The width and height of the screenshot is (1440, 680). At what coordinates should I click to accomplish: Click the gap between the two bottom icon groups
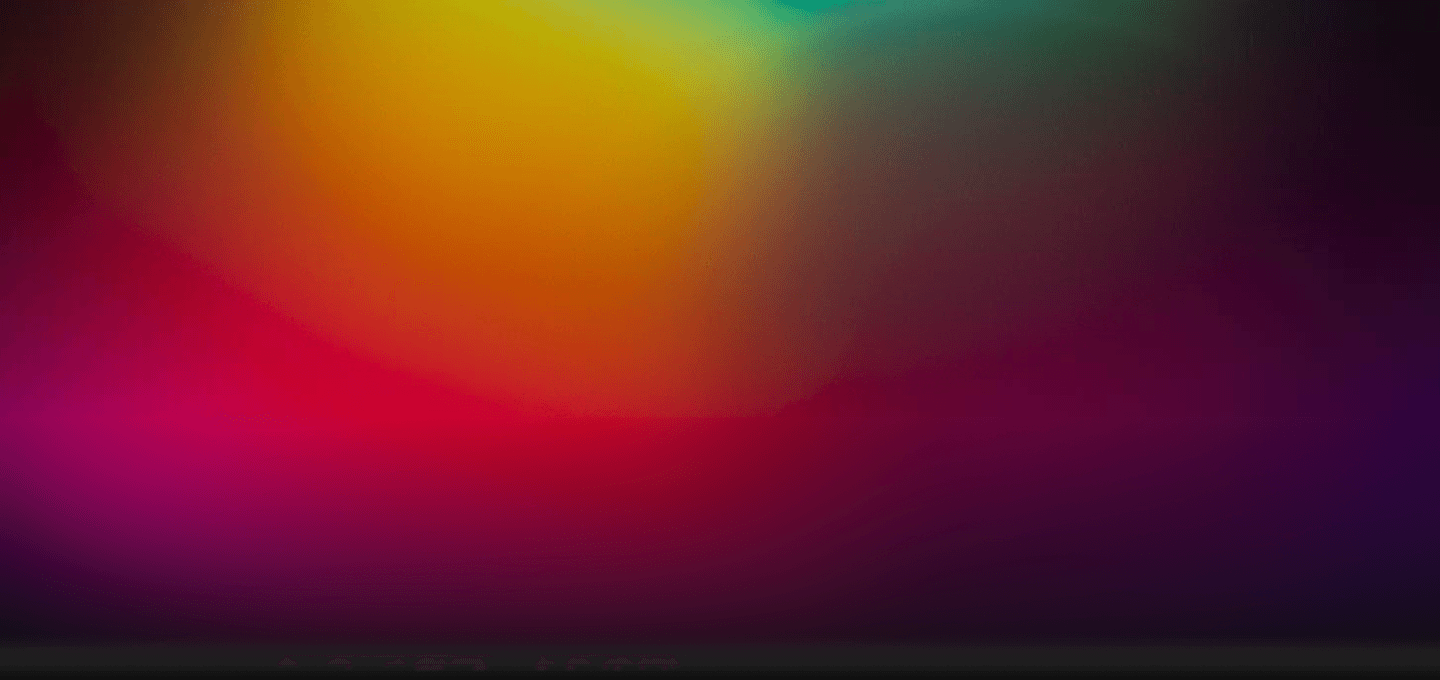coord(512,663)
